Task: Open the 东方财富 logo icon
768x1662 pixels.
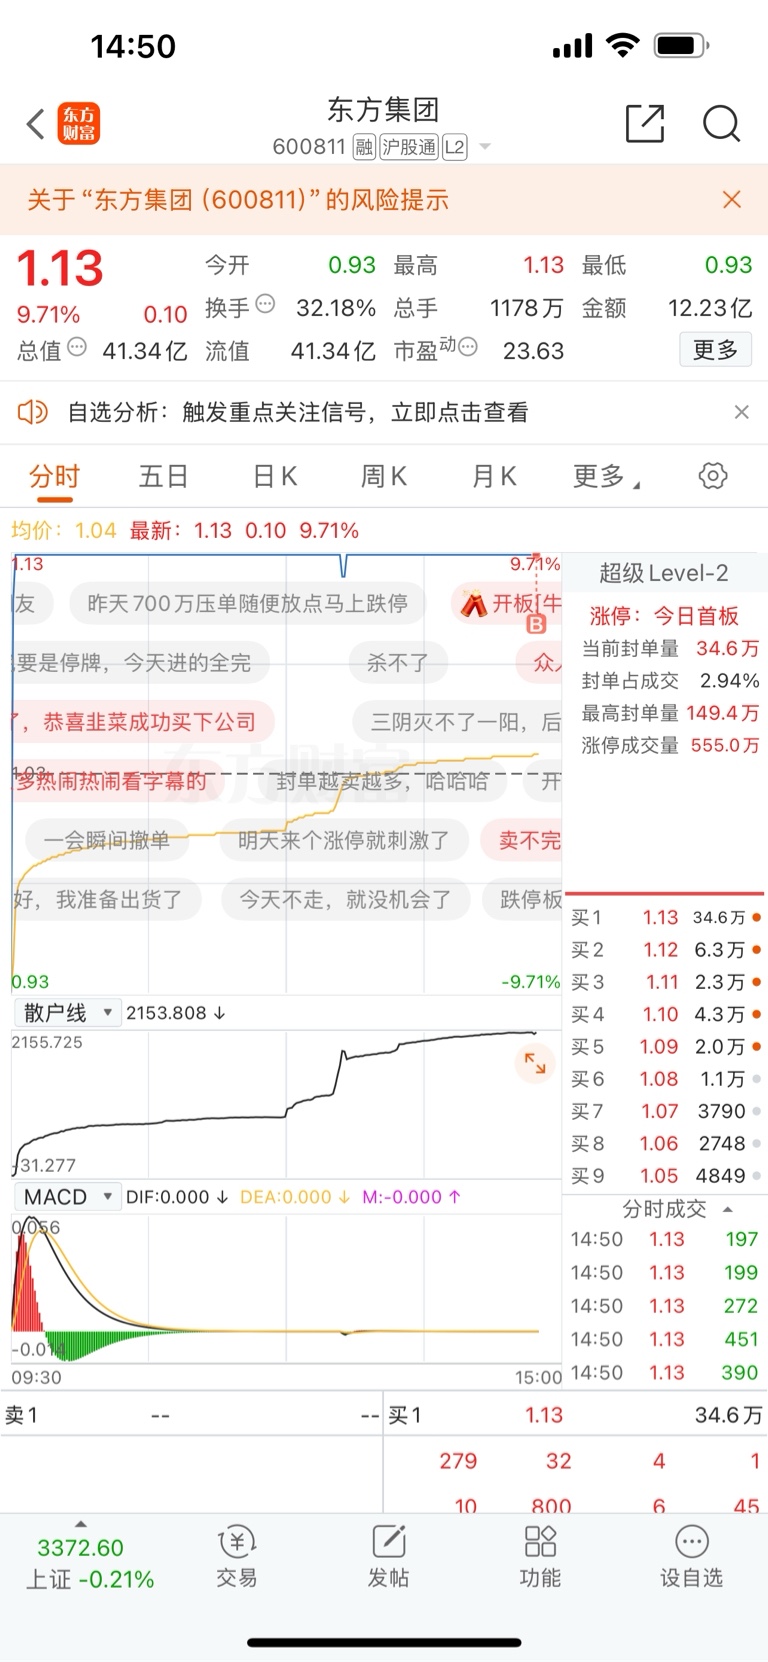Action: [78, 124]
